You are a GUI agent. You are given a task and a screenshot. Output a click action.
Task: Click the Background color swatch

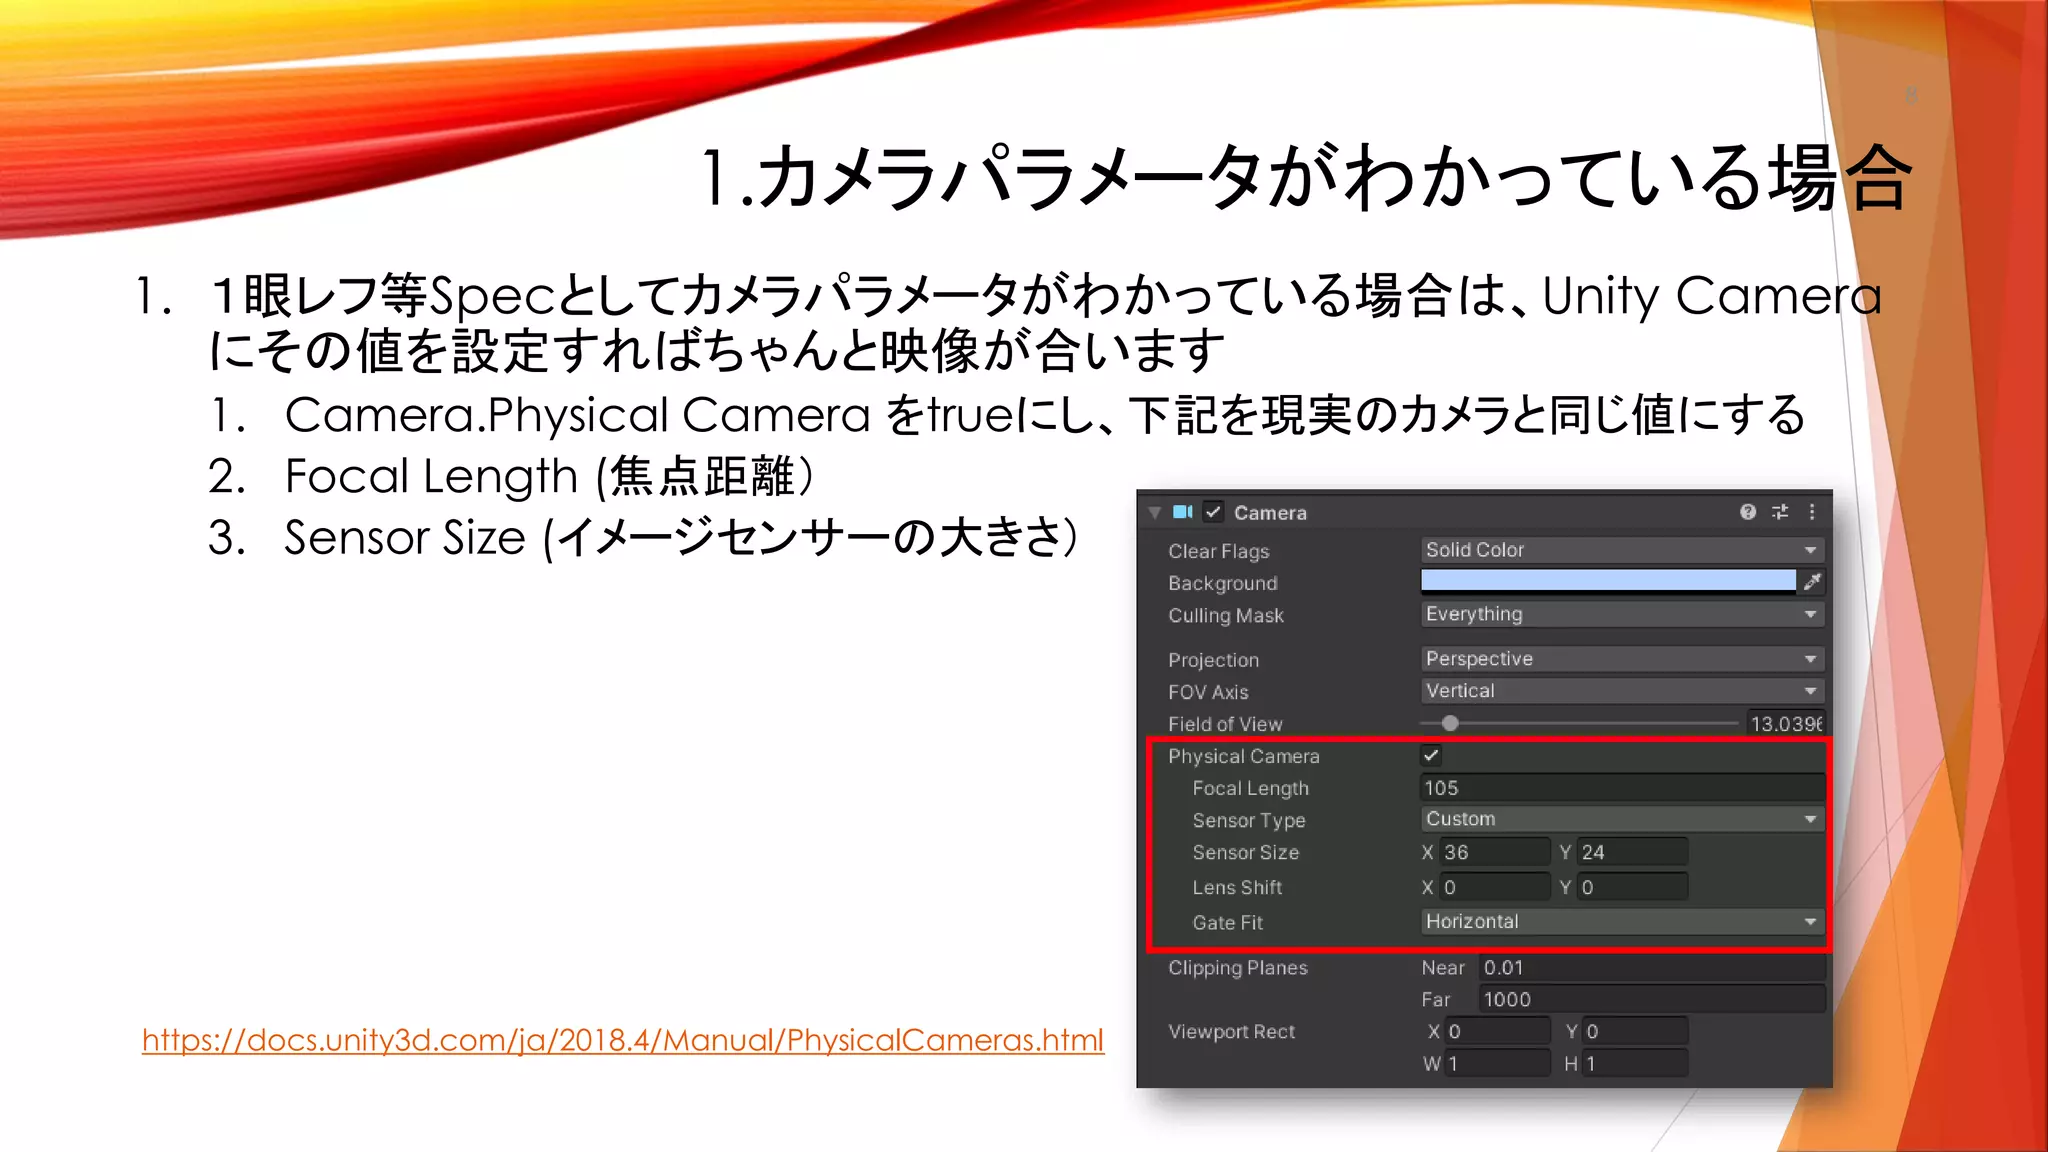click(x=1608, y=581)
